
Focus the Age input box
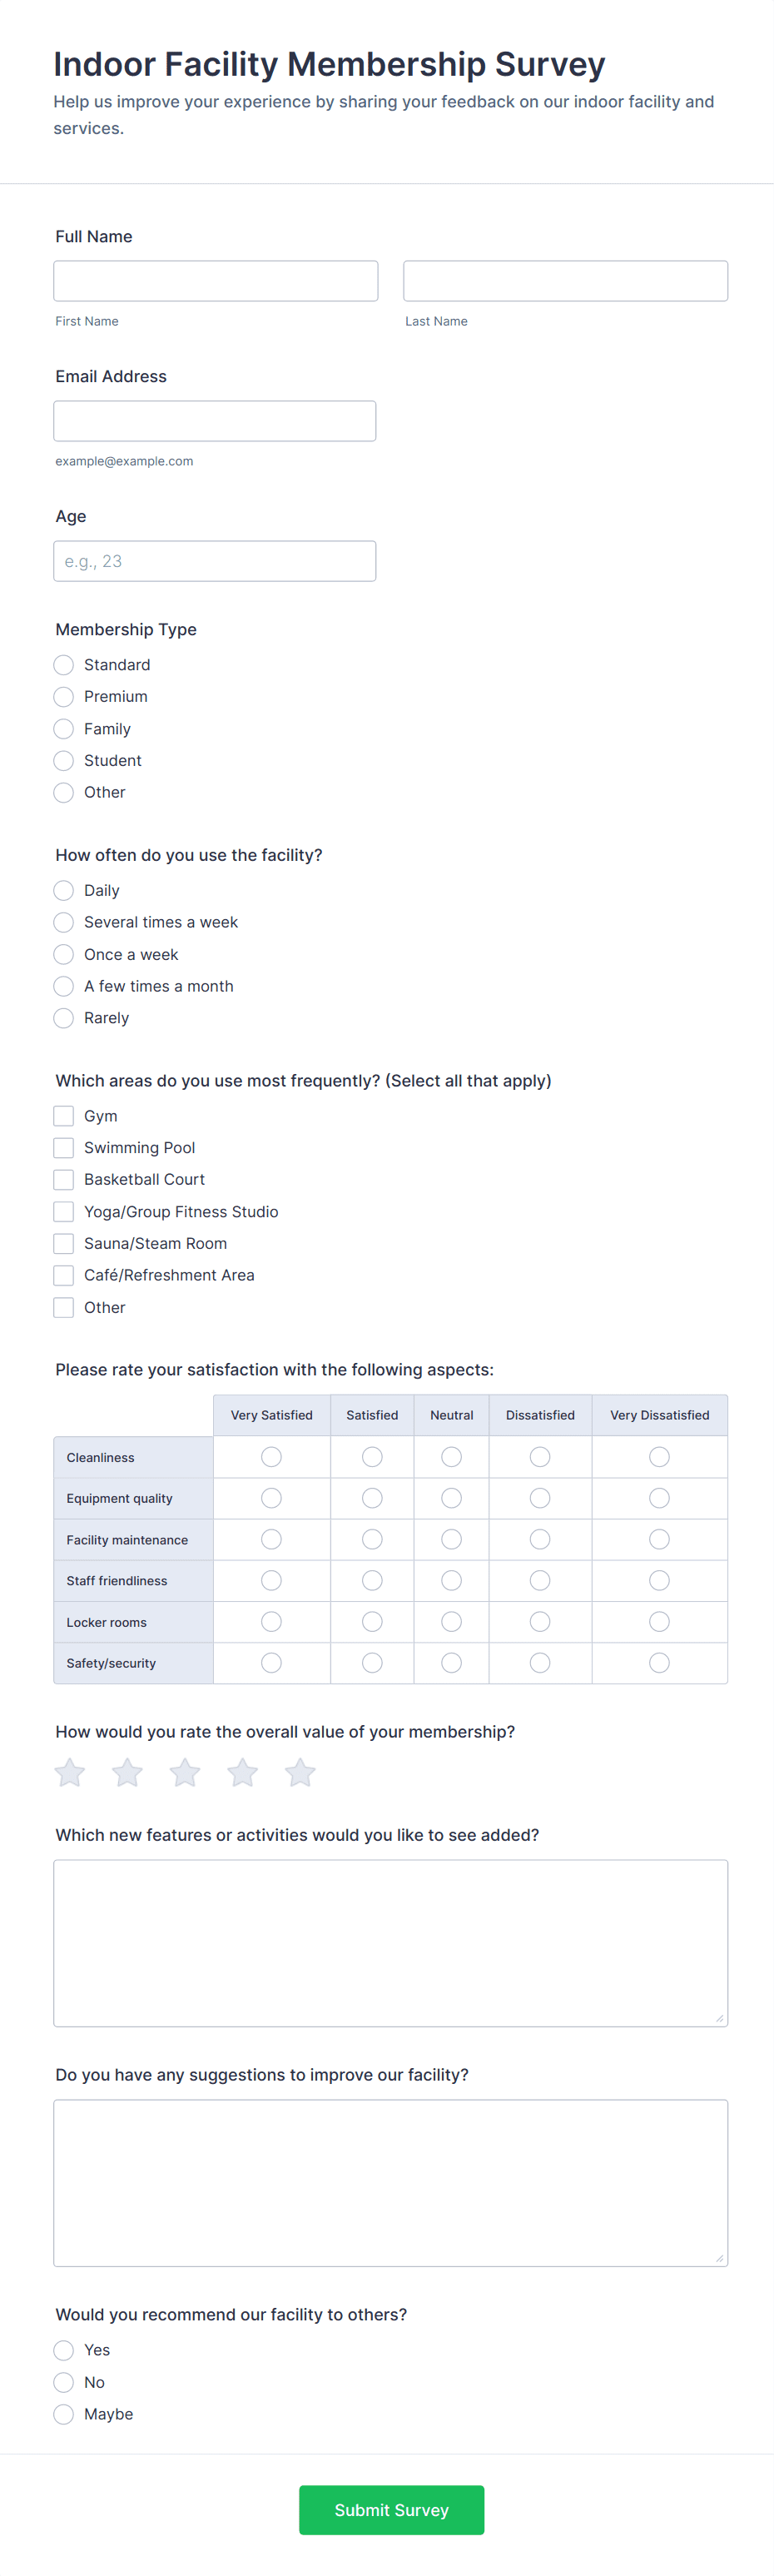[215, 561]
